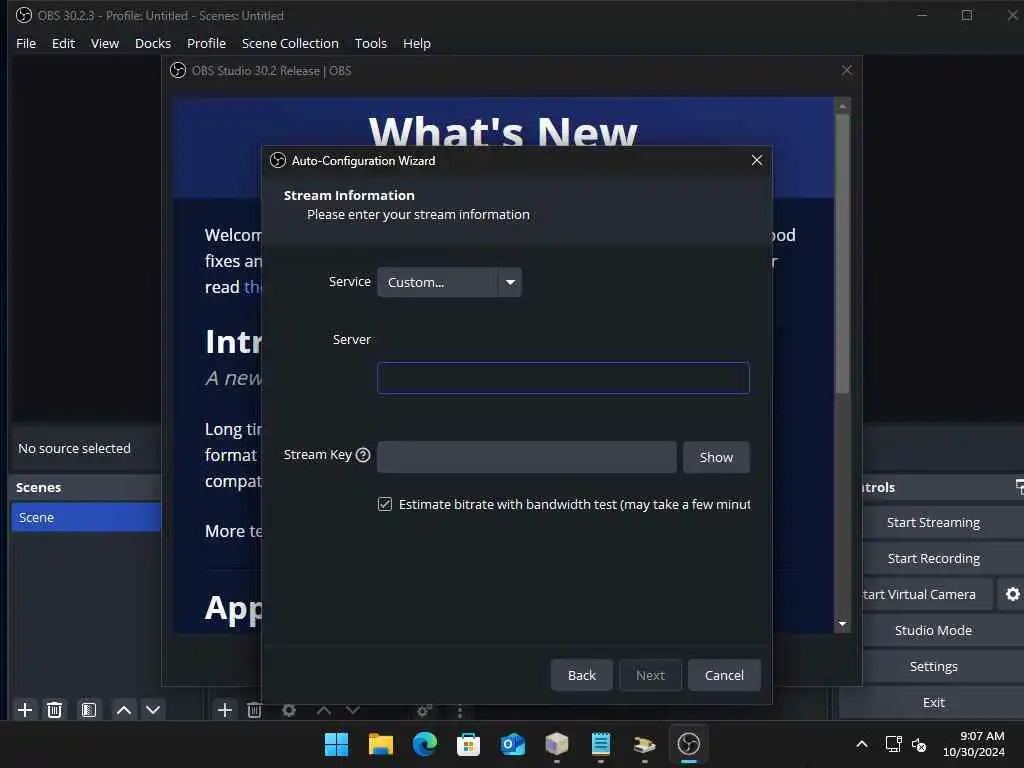1024x768 pixels.
Task: Click Show button beside Stream Key
Action: pyautogui.click(x=716, y=457)
